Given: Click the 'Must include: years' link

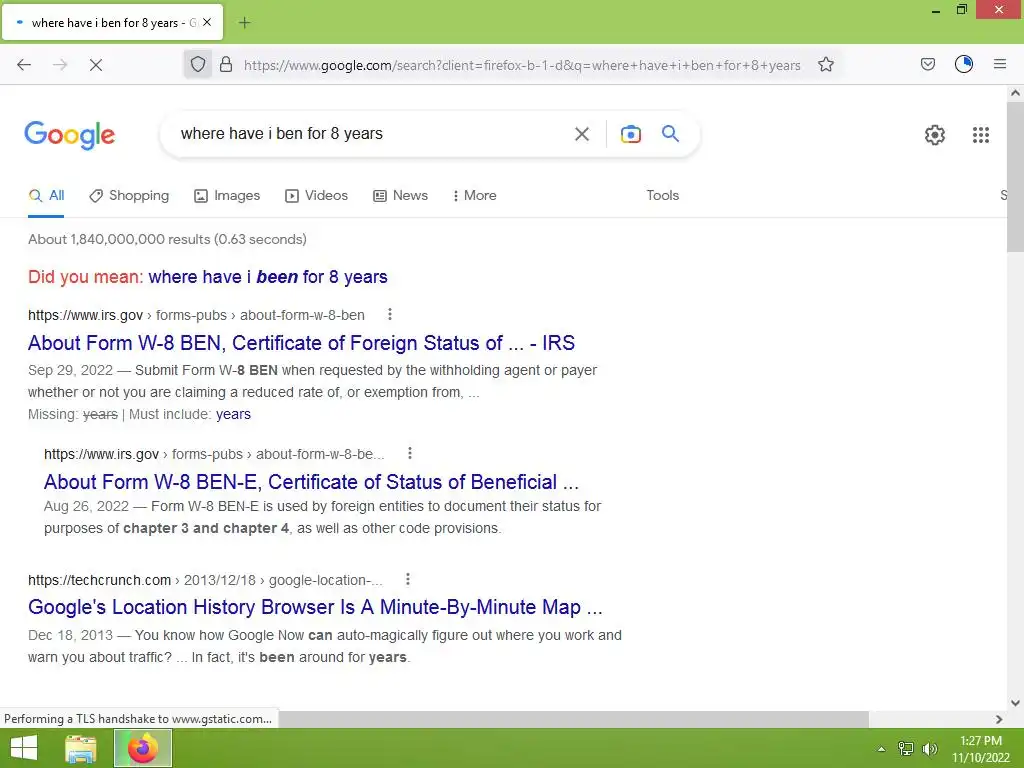Looking at the screenshot, I should (x=233, y=414).
